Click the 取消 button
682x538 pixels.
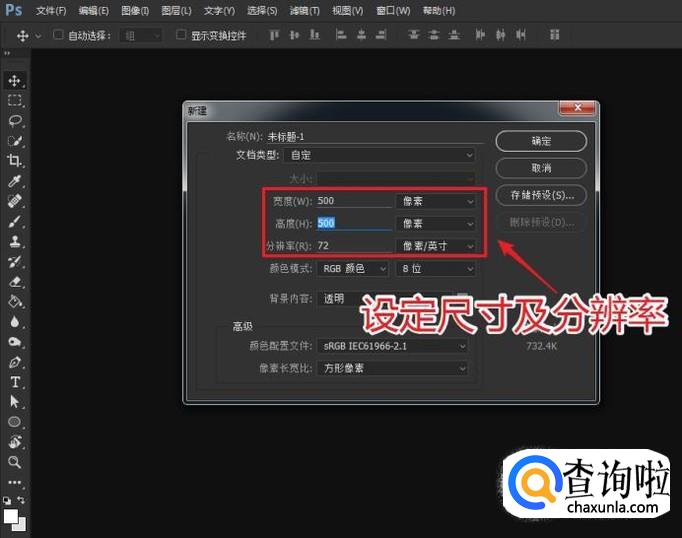(x=541, y=168)
